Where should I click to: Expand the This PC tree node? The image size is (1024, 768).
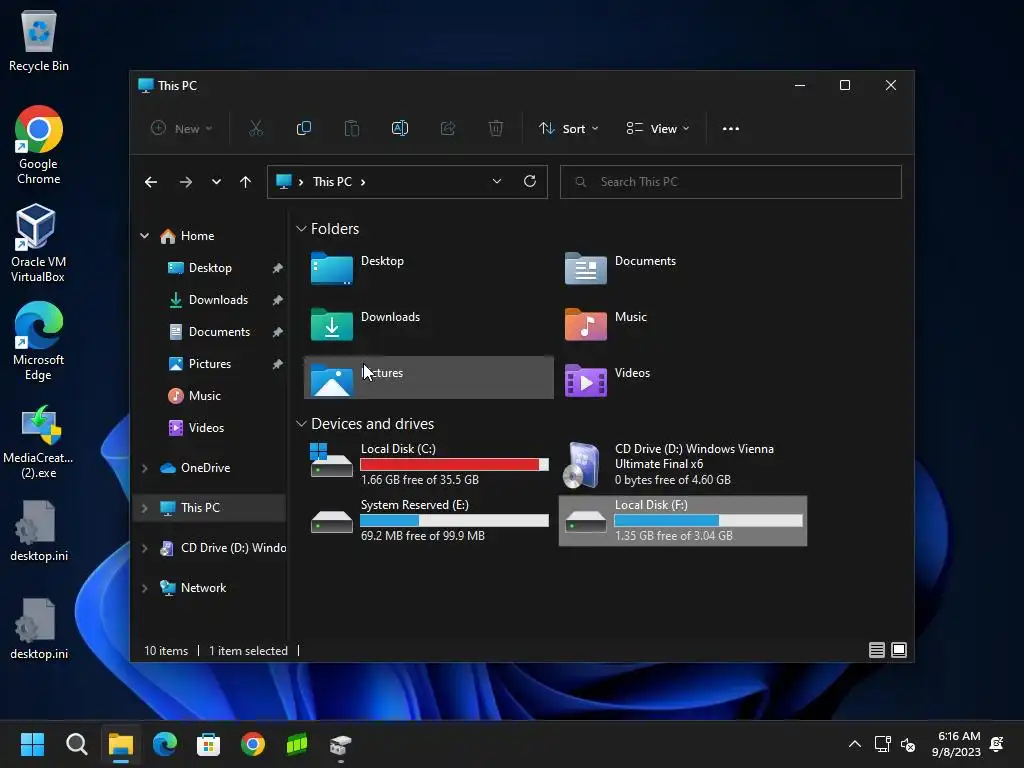click(x=144, y=507)
